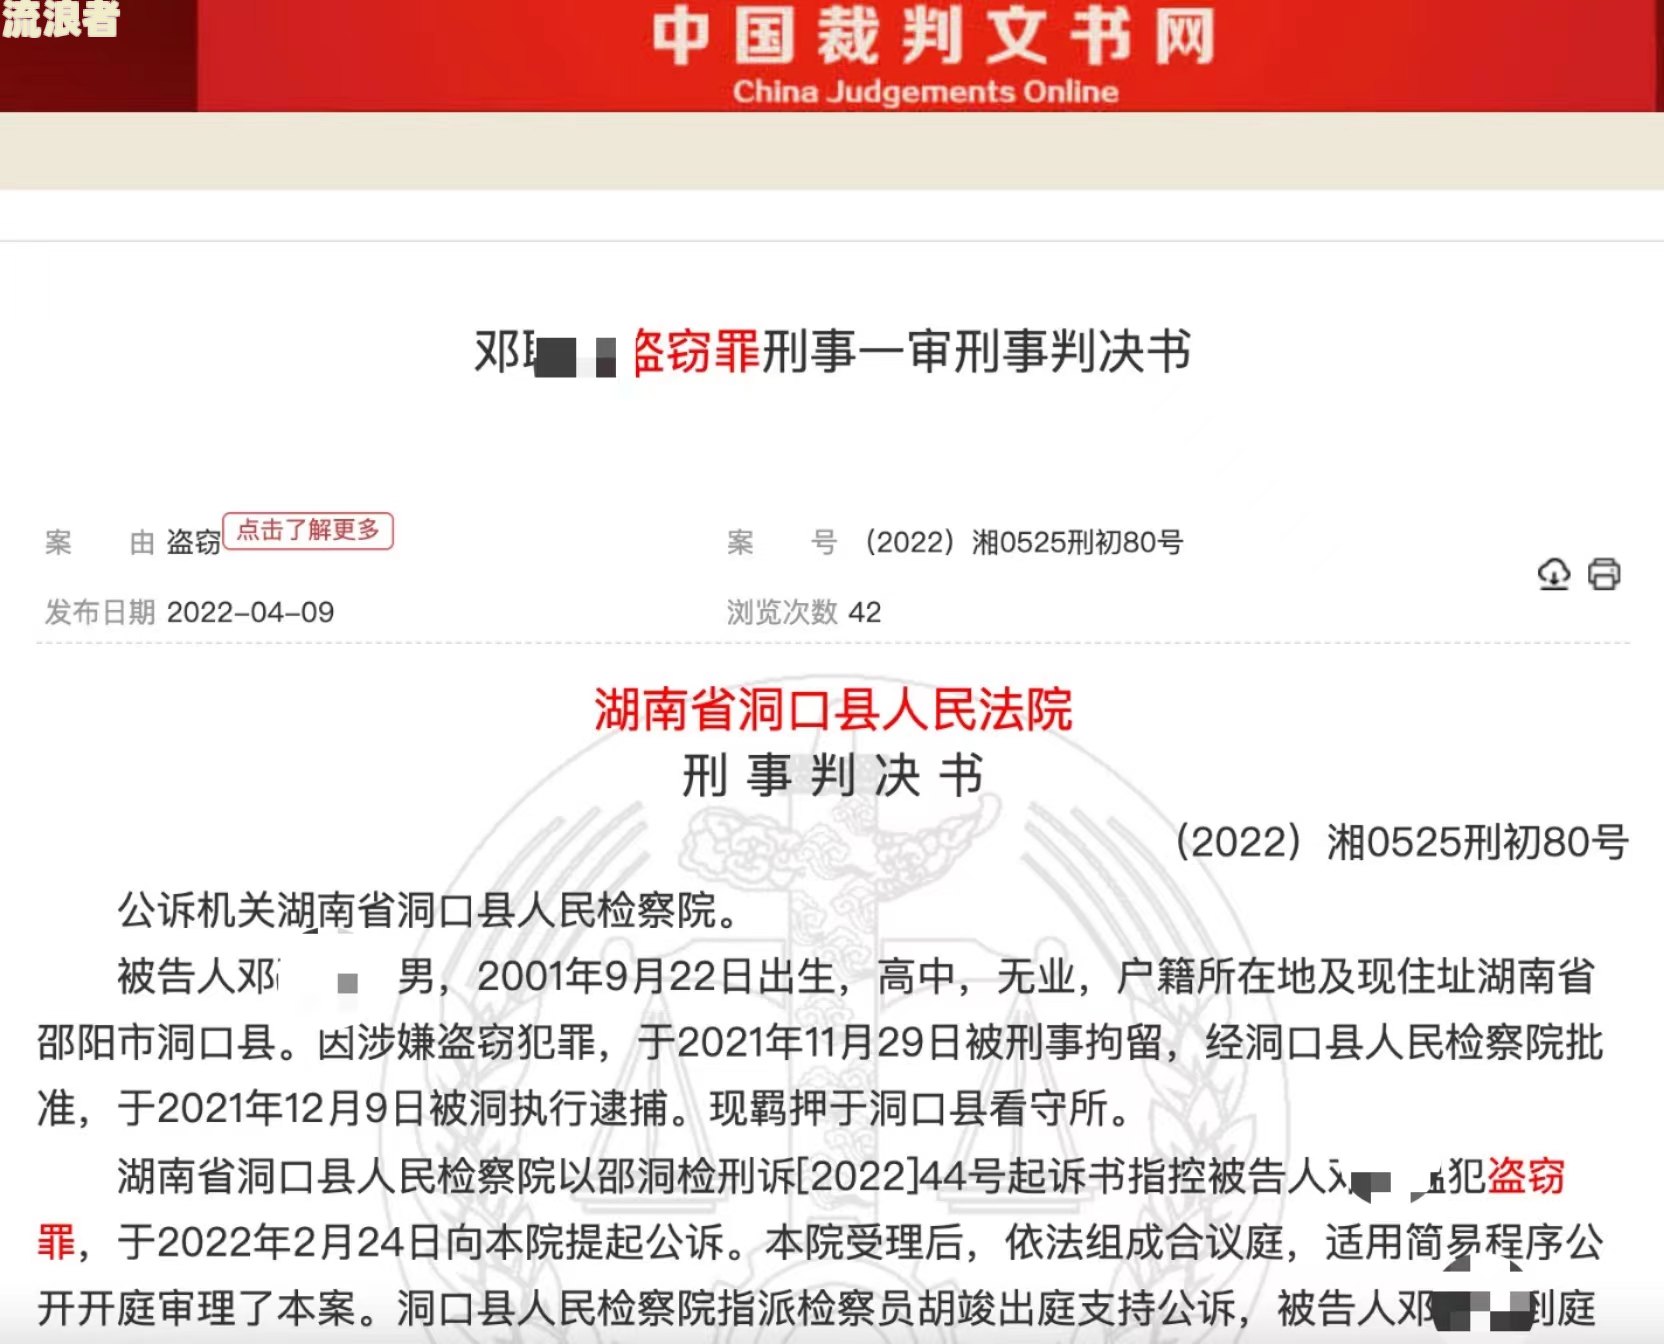Click the China Judgements Online subtitle
1664x1344 pixels.
click(x=925, y=92)
